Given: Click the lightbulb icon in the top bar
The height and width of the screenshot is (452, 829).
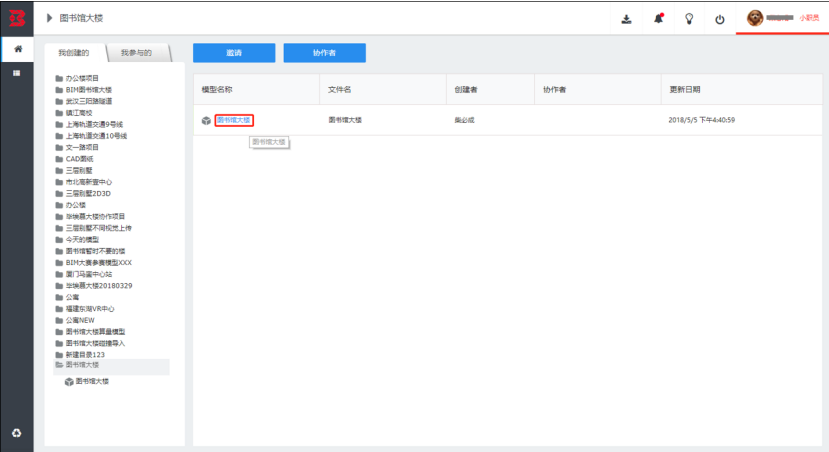Looking at the screenshot, I should click(689, 19).
